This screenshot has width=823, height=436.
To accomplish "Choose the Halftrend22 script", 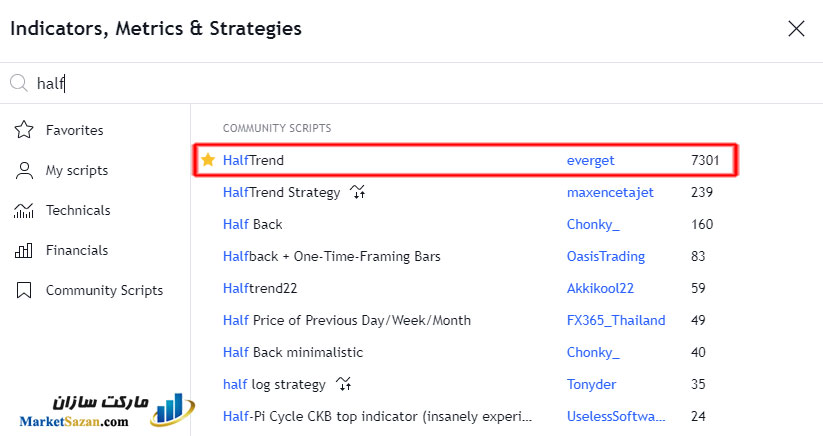I will [x=260, y=288].
